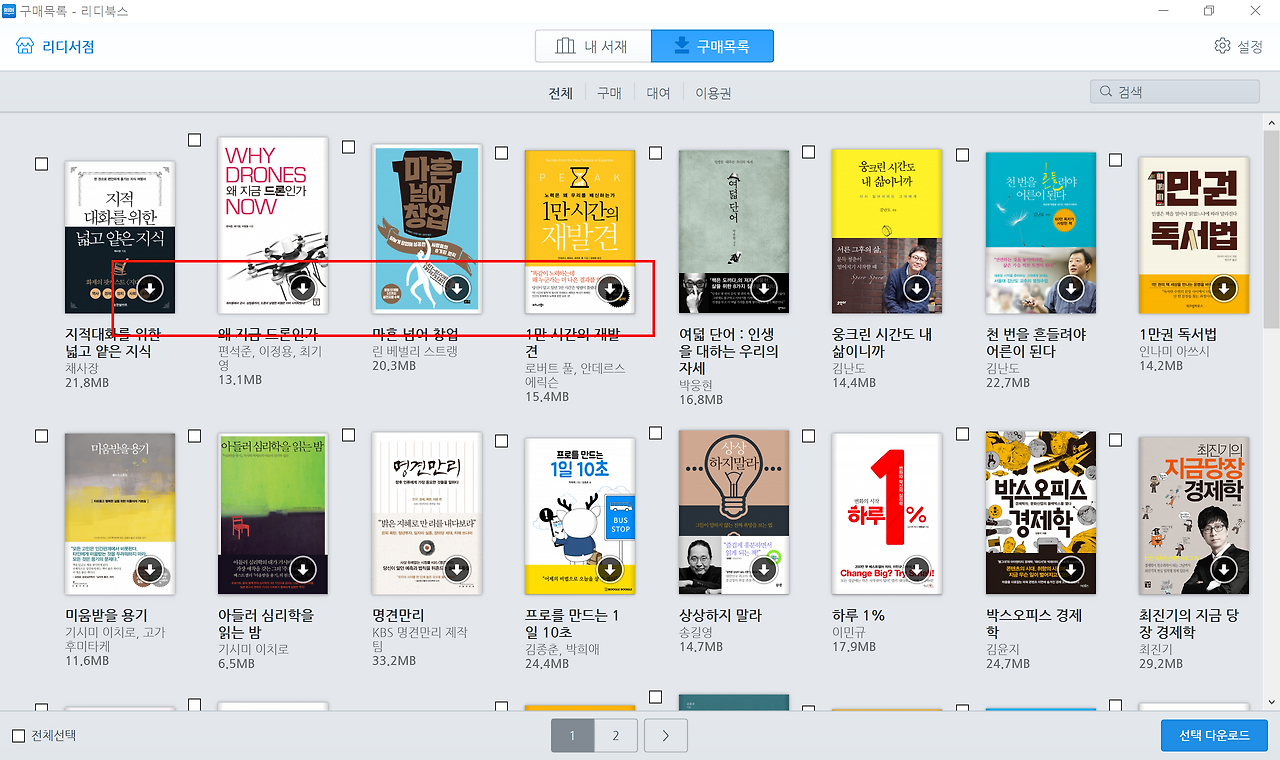The width and height of the screenshot is (1280, 760).
Task: Go to page 1
Action: pos(572,736)
